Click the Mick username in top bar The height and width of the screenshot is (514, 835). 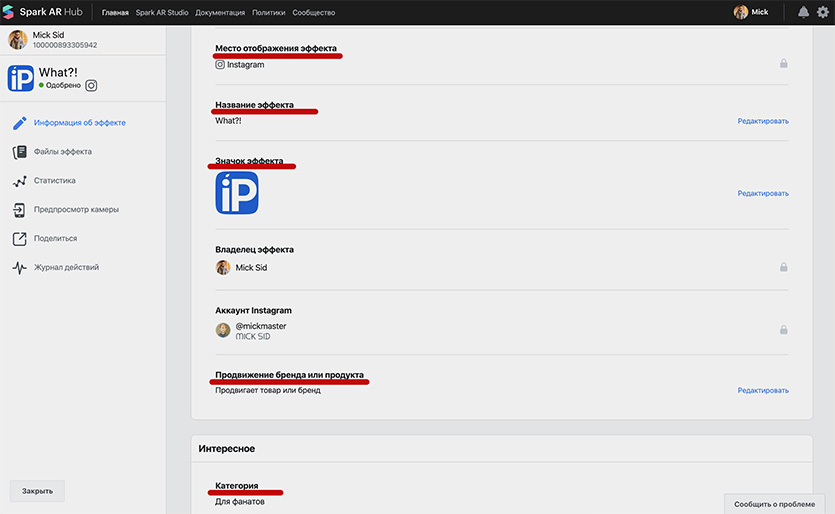(x=760, y=12)
